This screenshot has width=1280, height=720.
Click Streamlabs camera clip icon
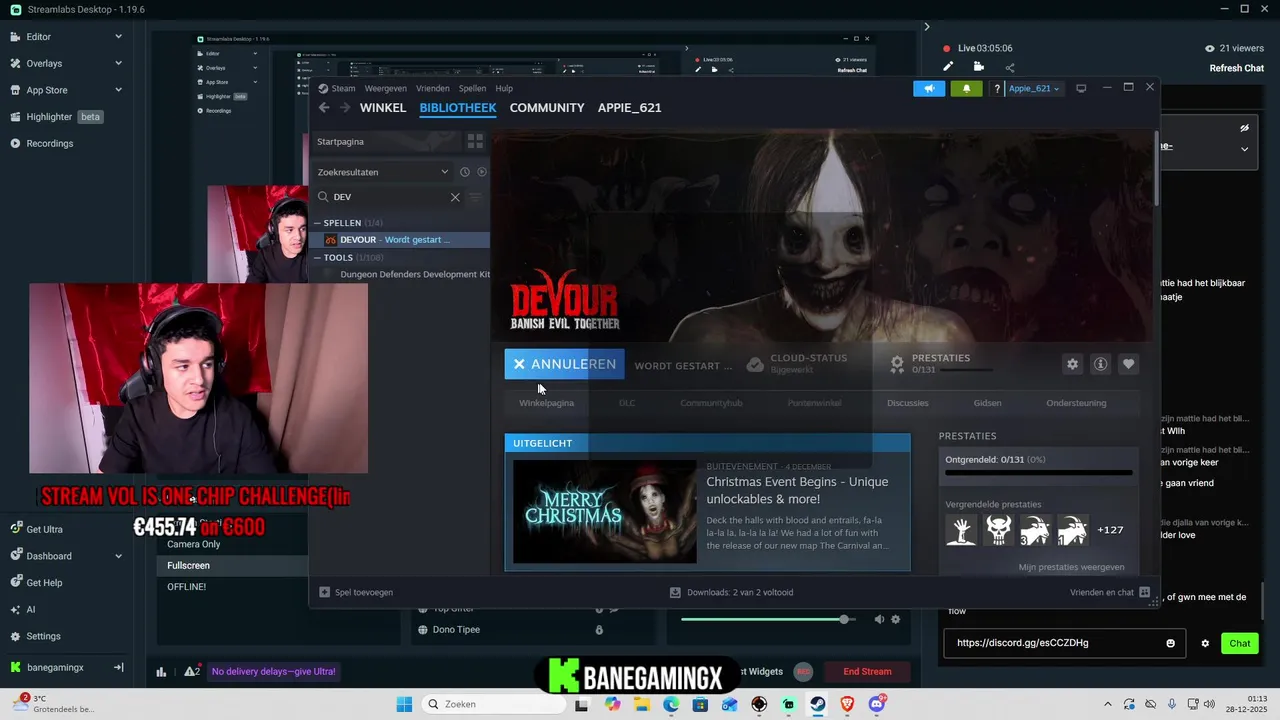[978, 67]
